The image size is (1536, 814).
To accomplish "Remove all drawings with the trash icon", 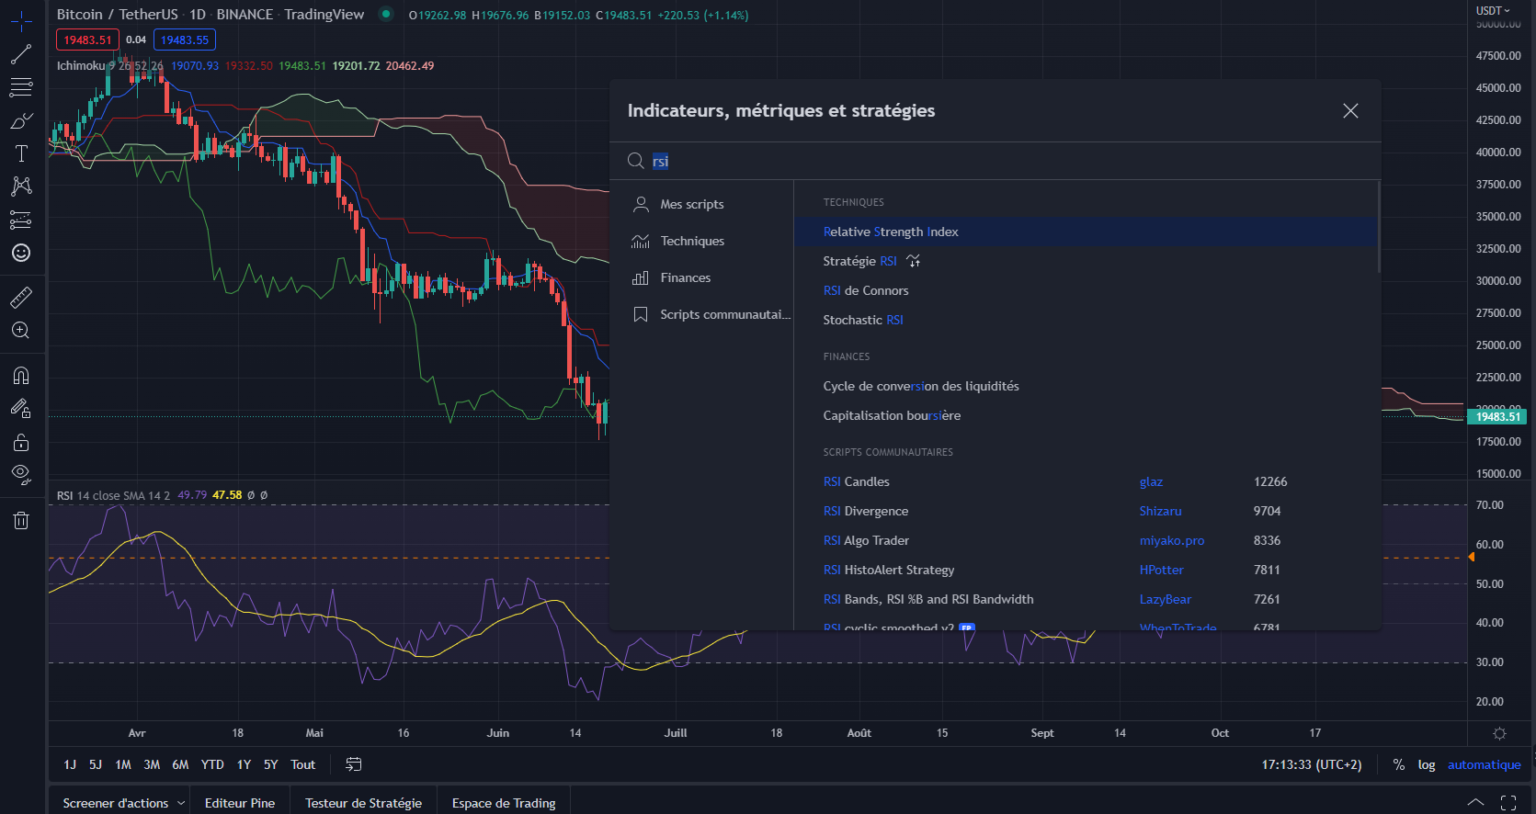I will (21, 520).
